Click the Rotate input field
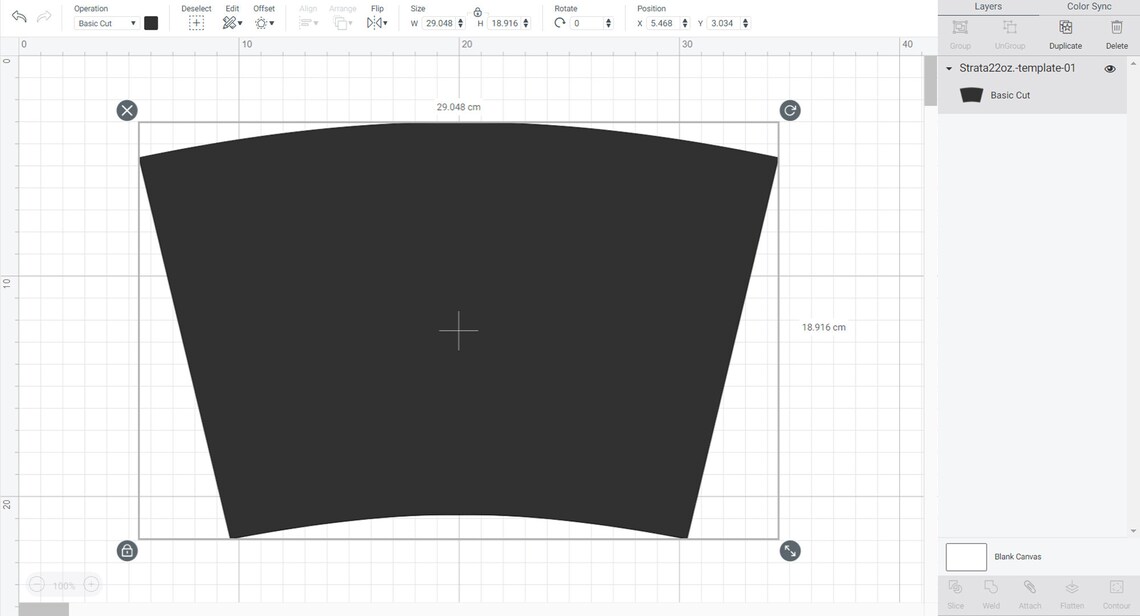This screenshot has height=616, width=1140. tap(585, 22)
